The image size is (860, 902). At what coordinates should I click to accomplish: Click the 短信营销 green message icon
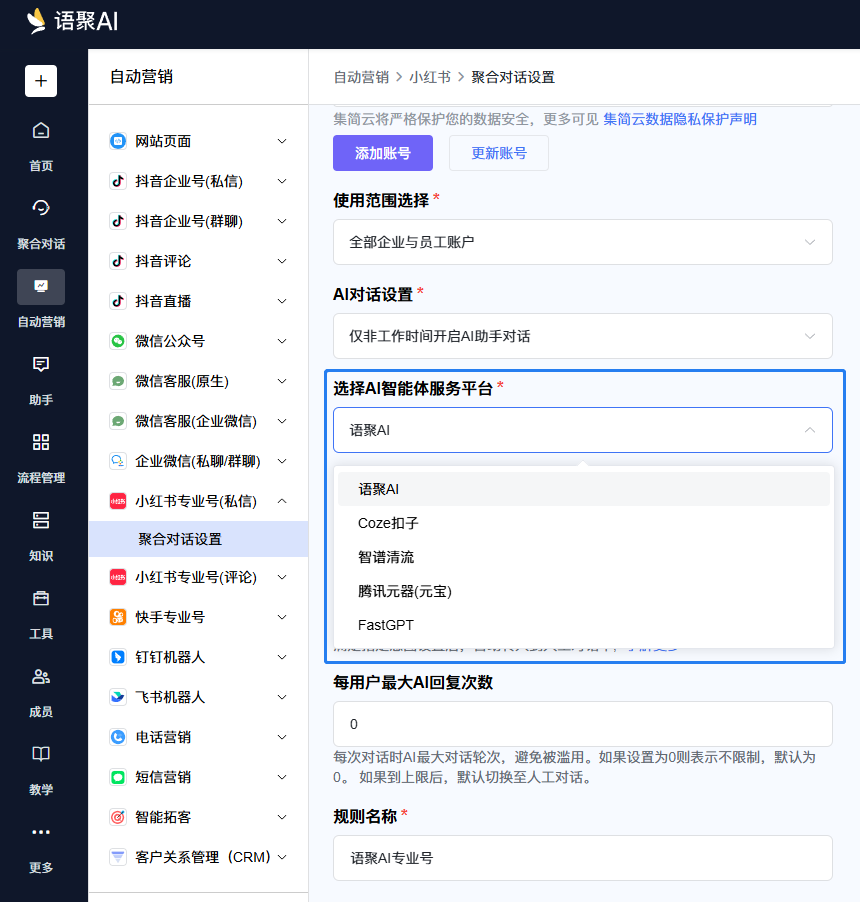[x=118, y=777]
